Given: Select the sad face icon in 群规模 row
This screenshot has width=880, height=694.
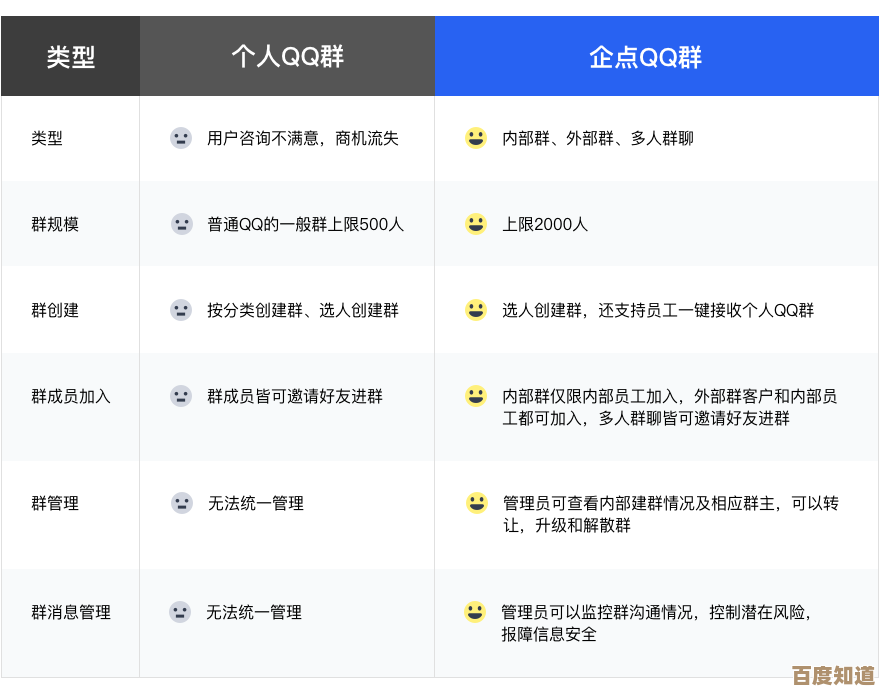Looking at the screenshot, I should click(x=181, y=224).
